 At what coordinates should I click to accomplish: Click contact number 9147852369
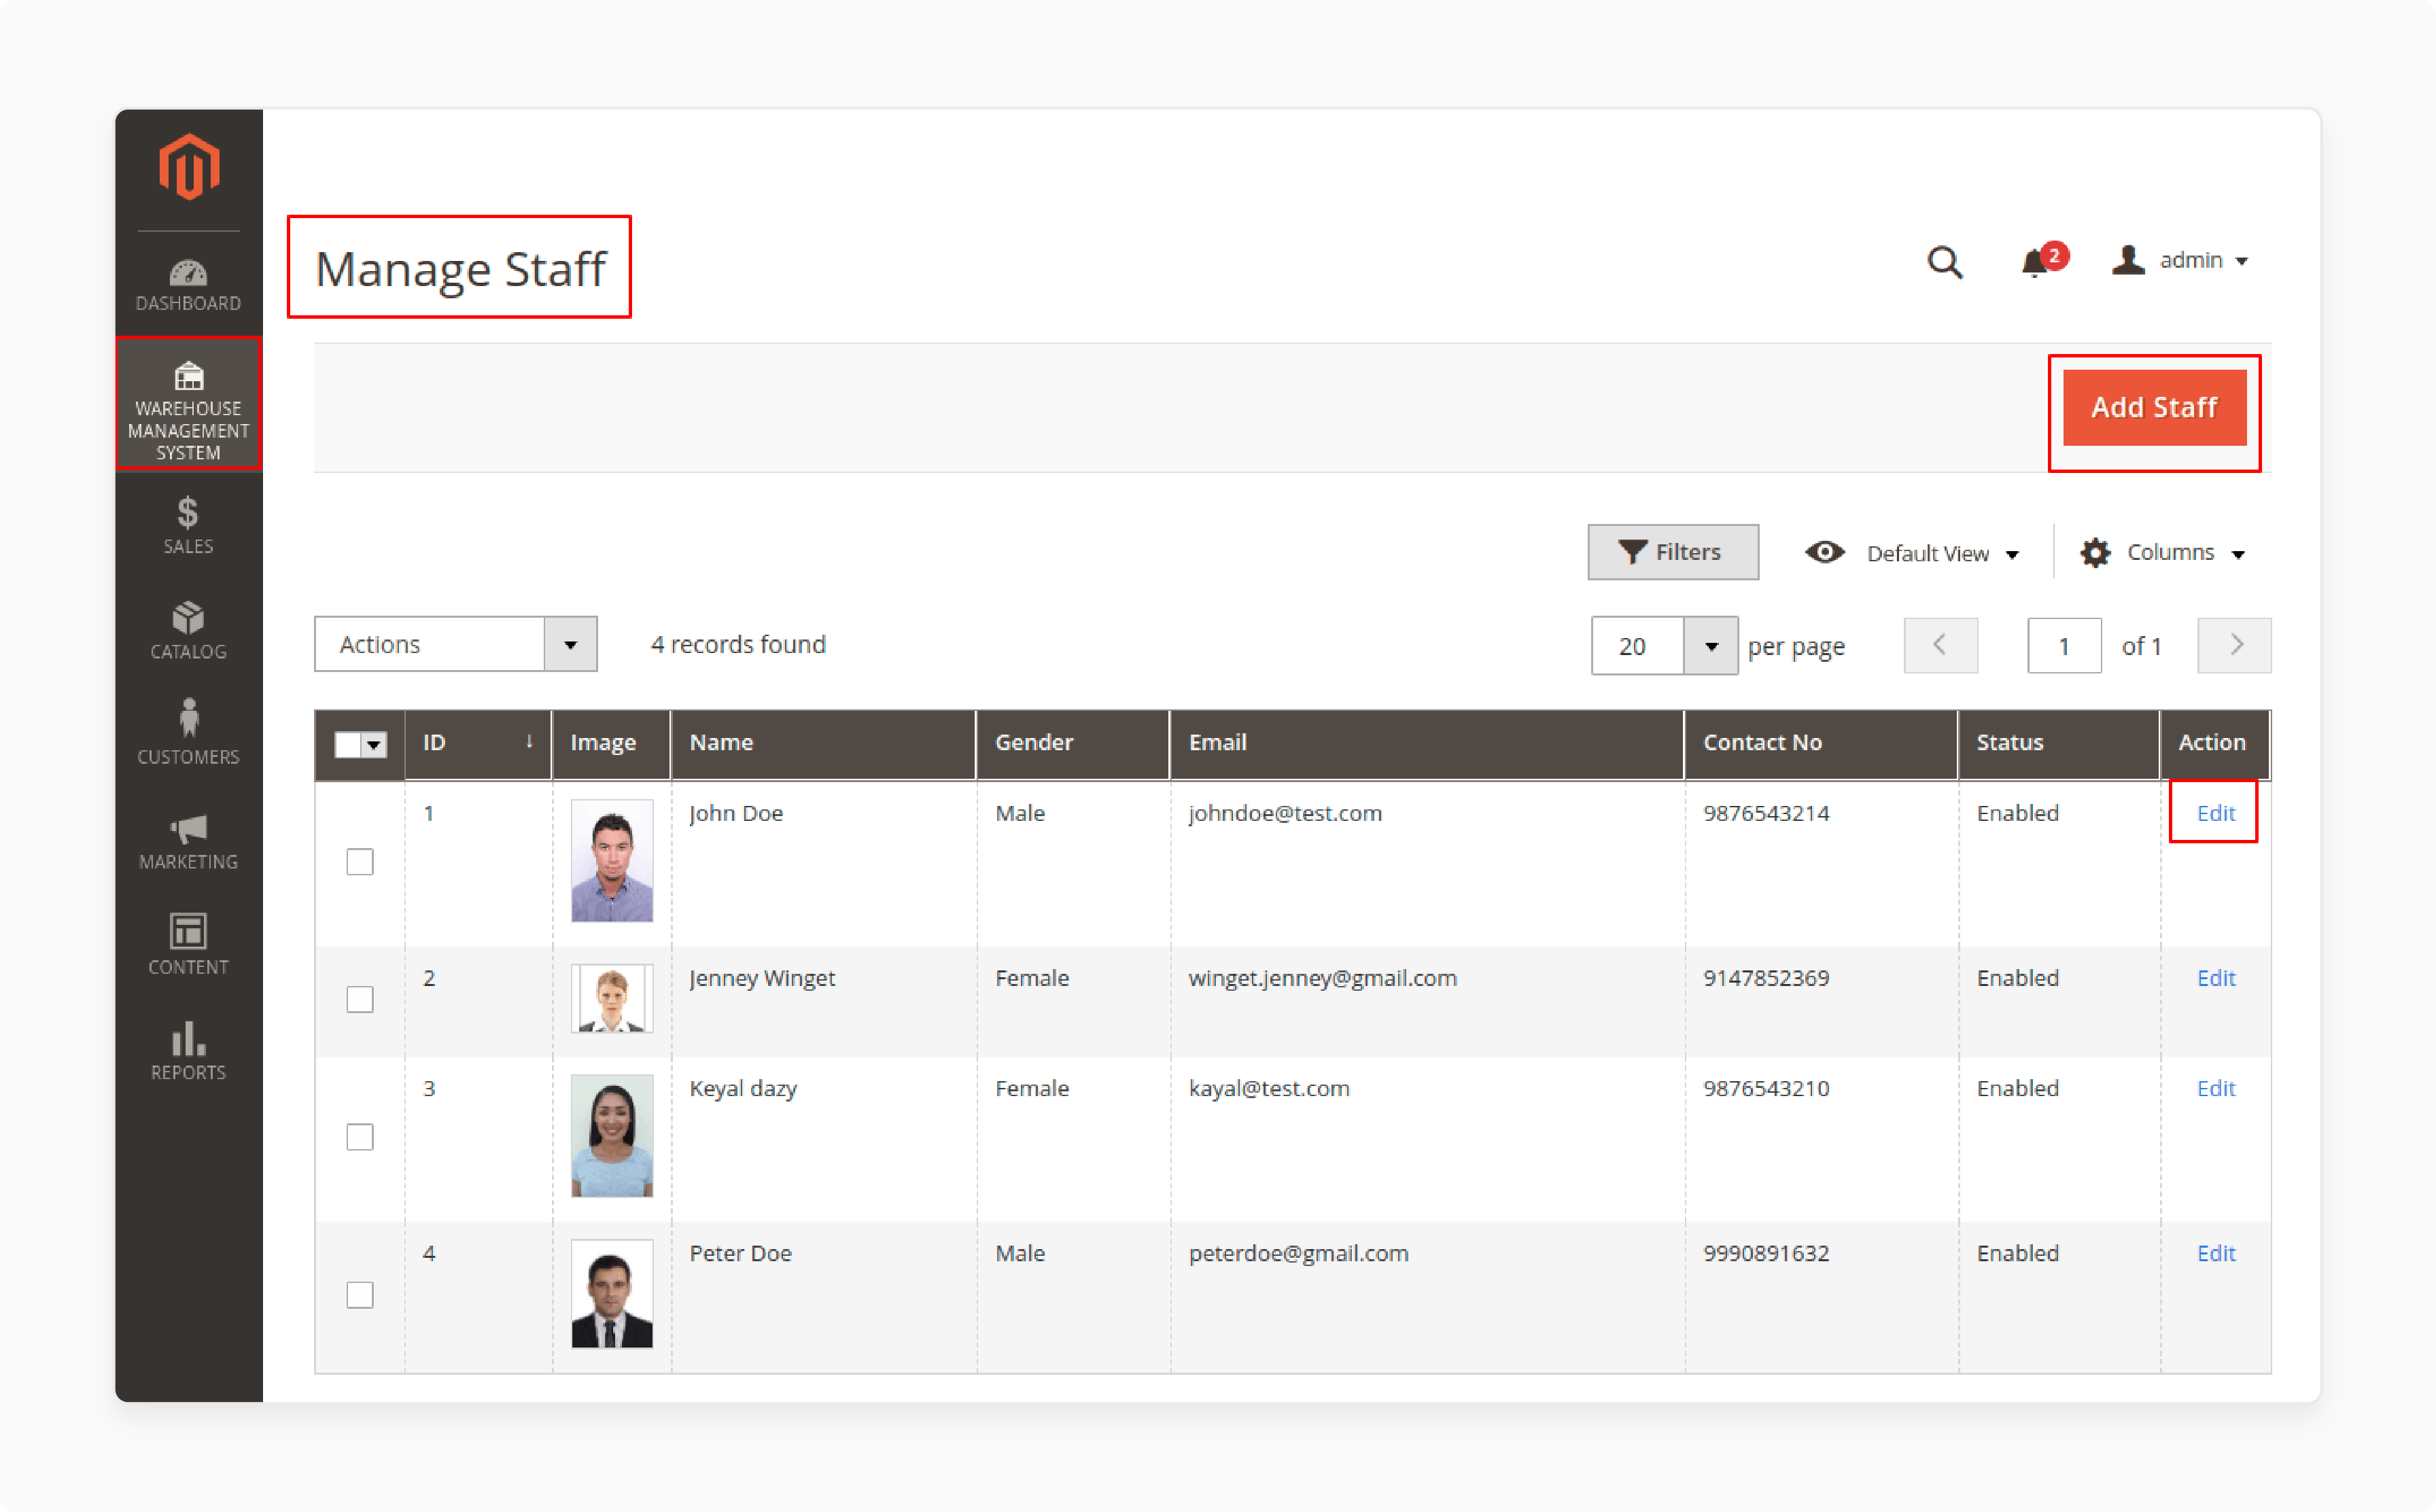[x=1766, y=978]
